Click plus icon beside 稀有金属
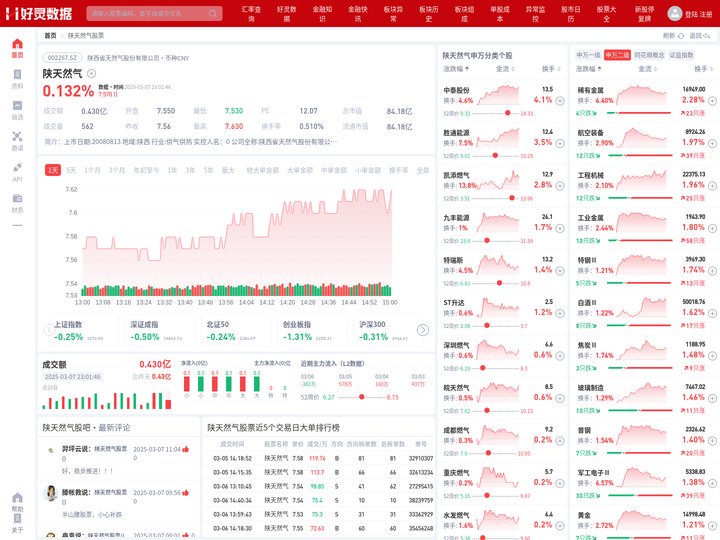 point(712,101)
